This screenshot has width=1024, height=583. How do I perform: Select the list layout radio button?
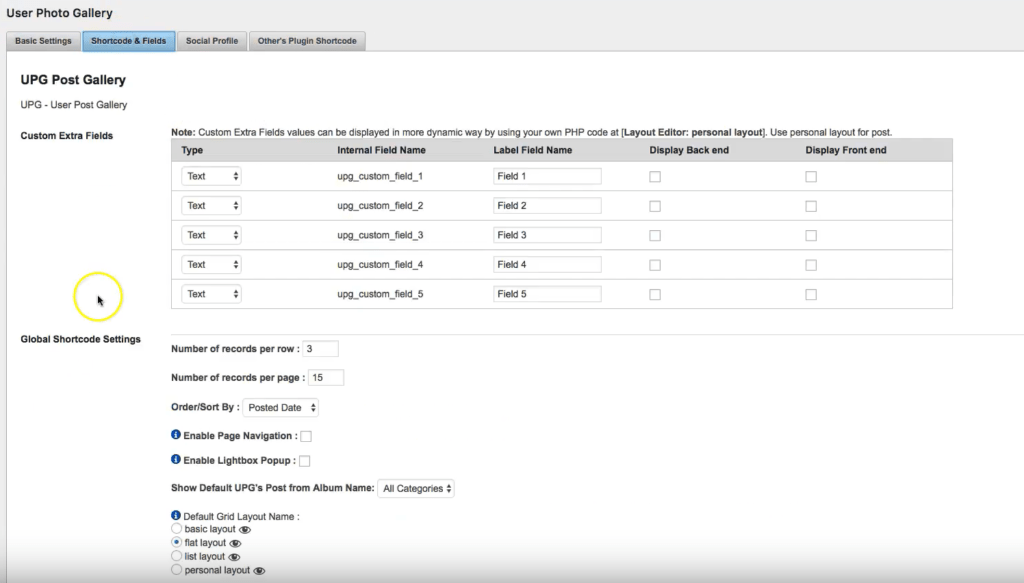coord(176,556)
